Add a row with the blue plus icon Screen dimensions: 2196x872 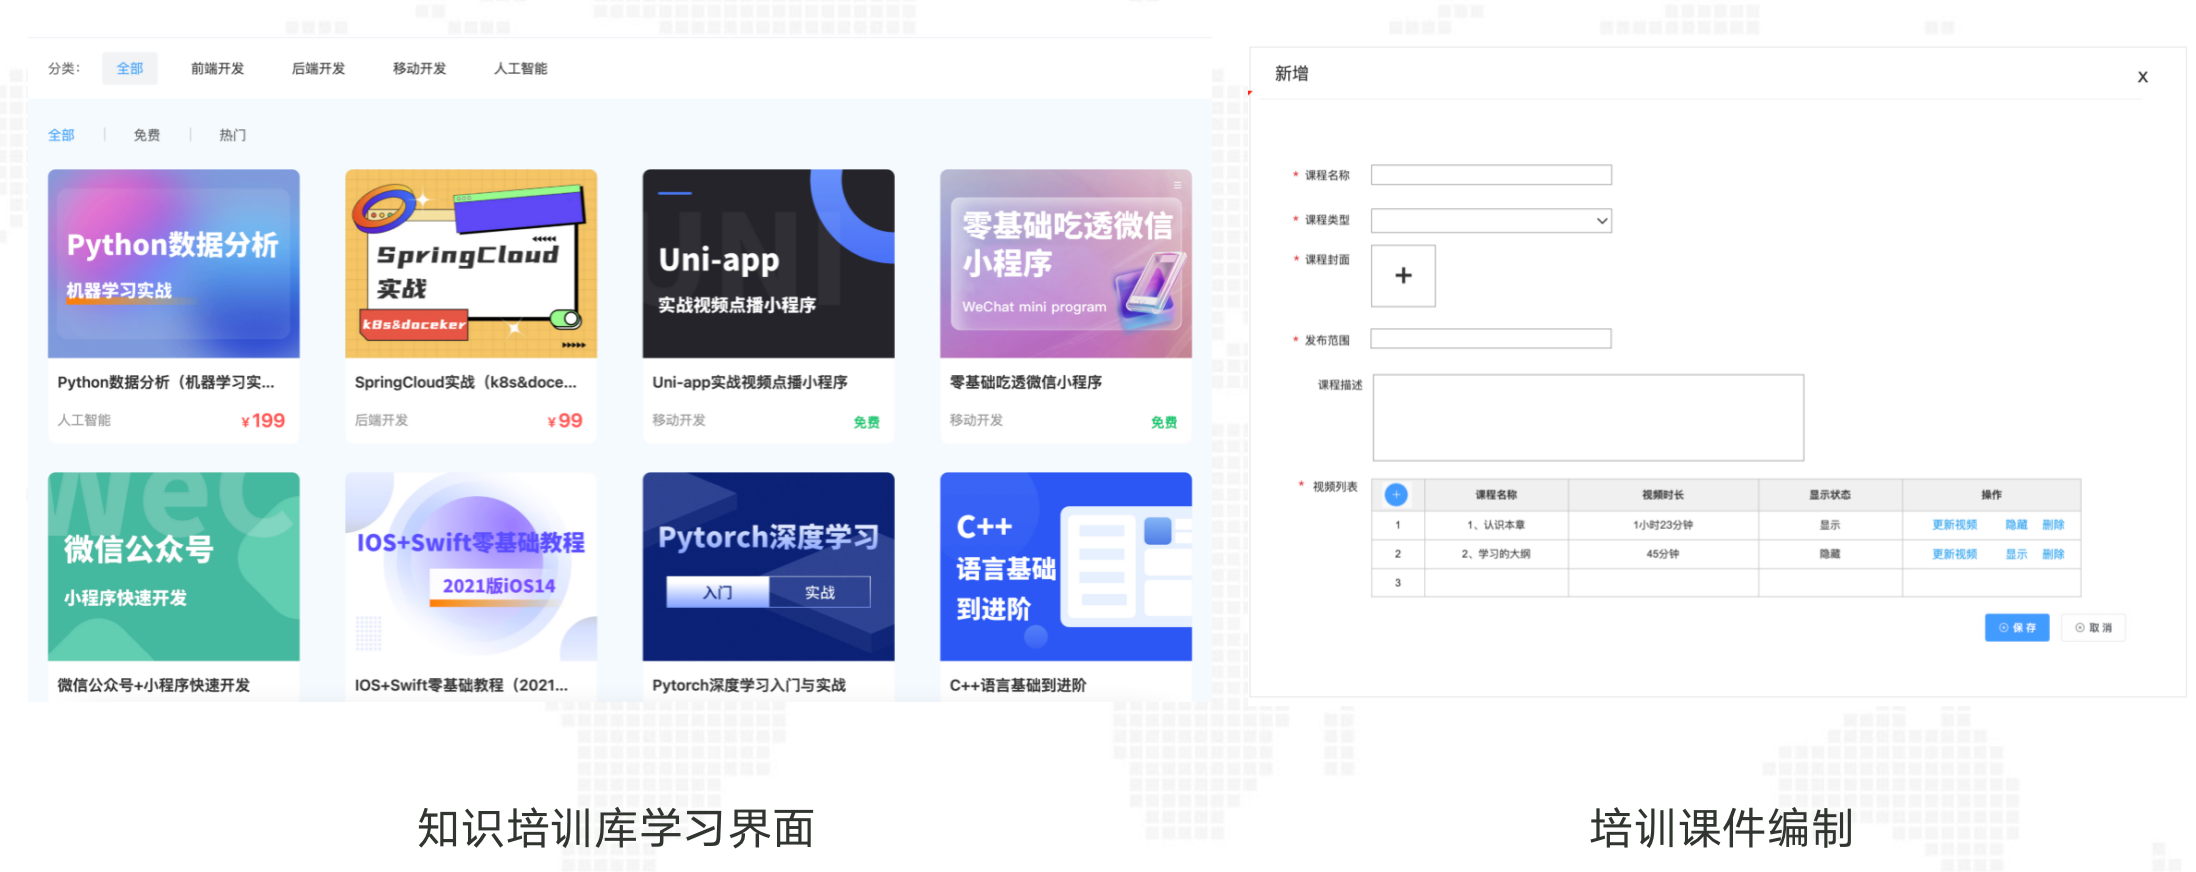tap(1396, 494)
